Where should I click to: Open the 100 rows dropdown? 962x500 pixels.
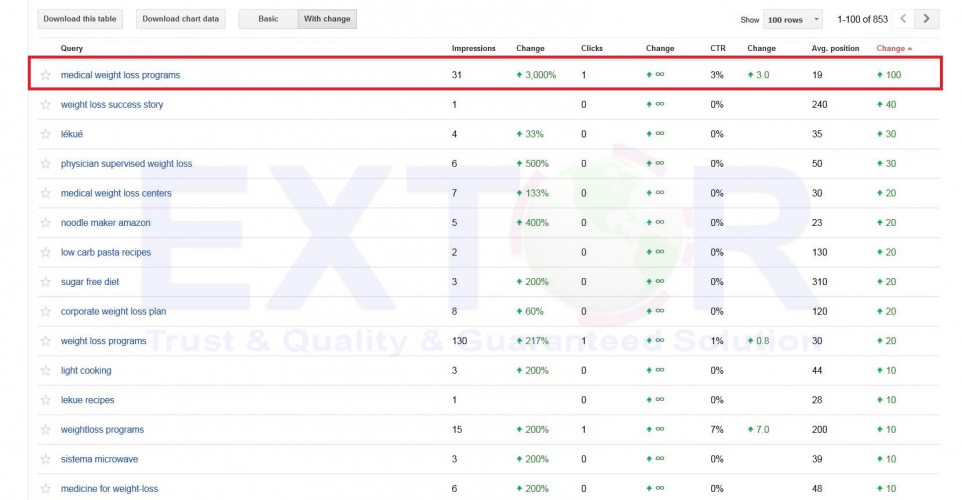tap(792, 19)
